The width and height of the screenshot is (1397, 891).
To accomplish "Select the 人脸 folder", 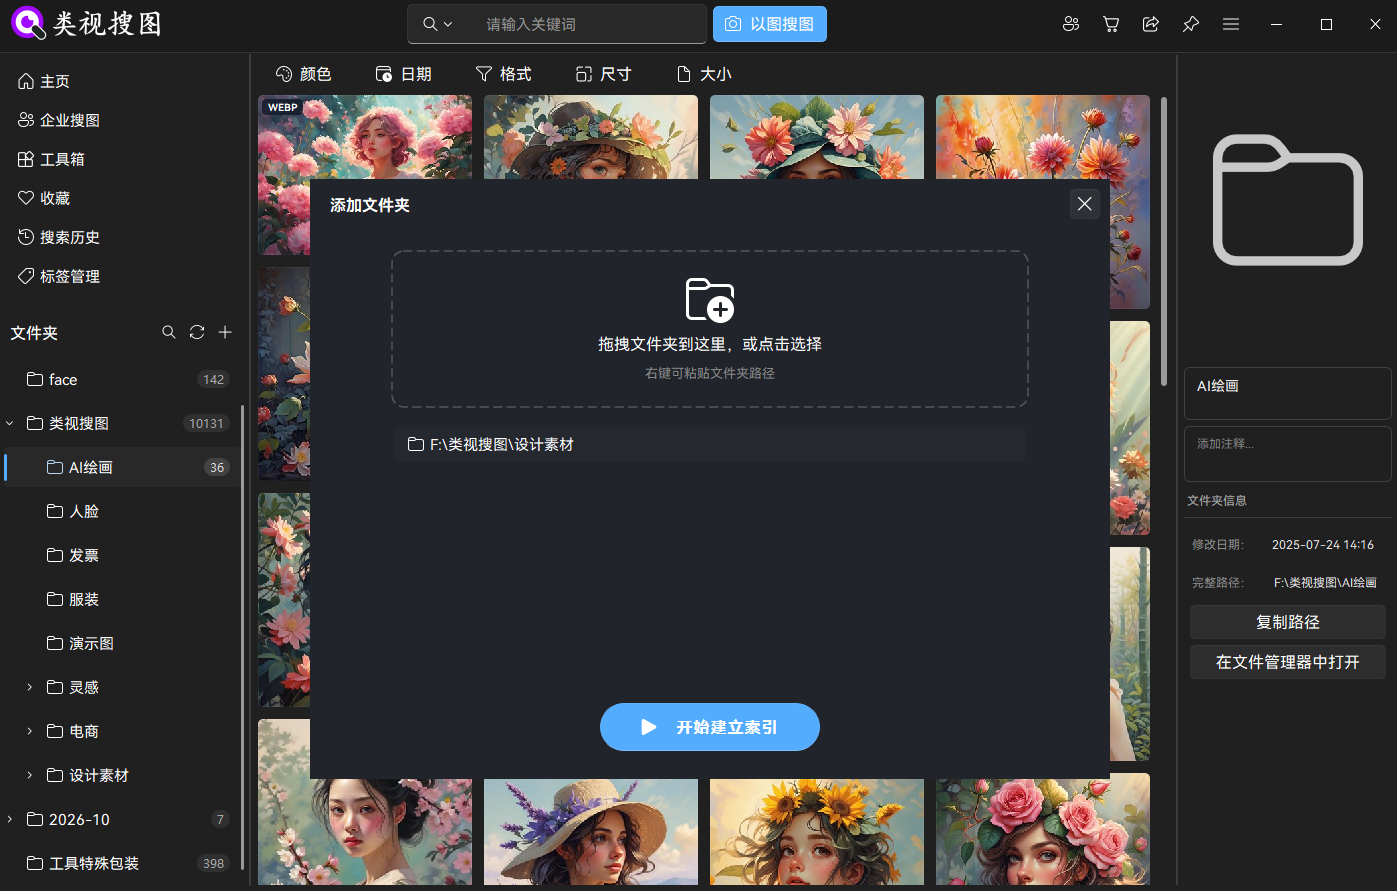I will tap(120, 511).
